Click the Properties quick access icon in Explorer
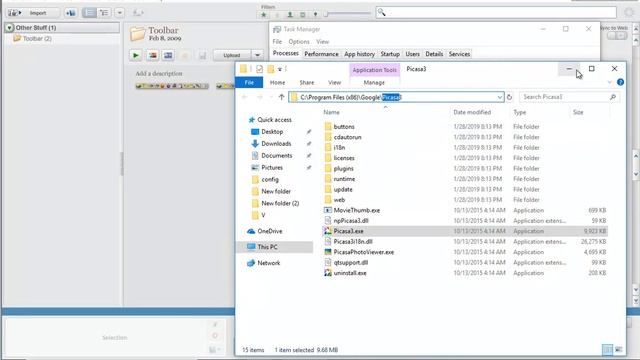The height and width of the screenshot is (360, 640). pyautogui.click(x=259, y=69)
